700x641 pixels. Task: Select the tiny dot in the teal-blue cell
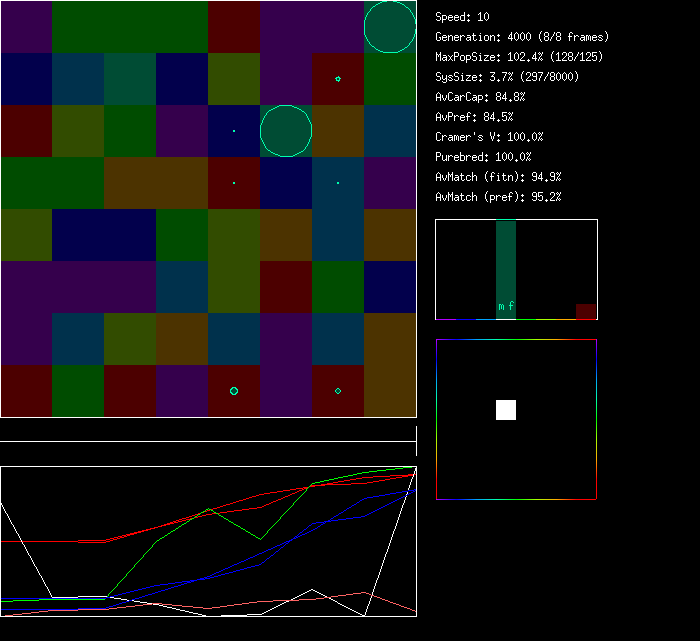click(338, 183)
